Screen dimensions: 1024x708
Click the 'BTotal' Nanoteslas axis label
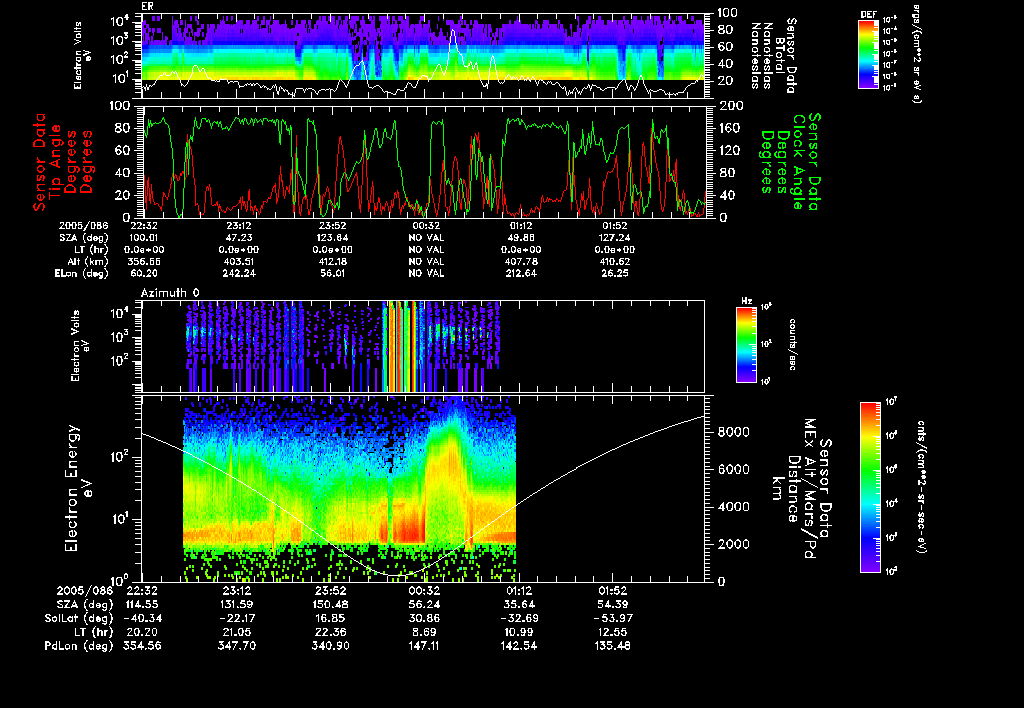point(780,56)
